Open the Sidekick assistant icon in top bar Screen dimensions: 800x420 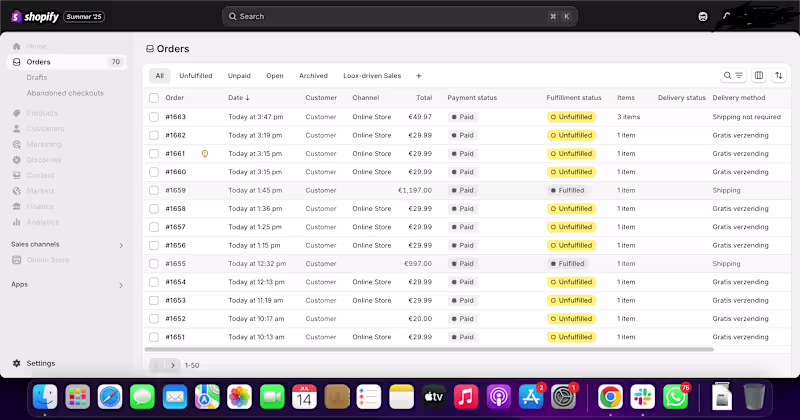(703, 16)
